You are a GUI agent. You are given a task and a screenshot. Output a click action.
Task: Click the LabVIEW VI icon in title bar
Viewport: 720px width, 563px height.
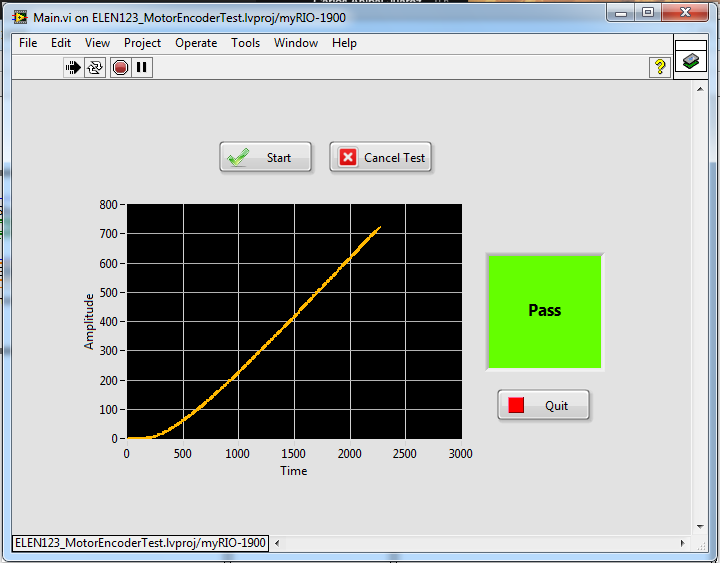(19, 17)
